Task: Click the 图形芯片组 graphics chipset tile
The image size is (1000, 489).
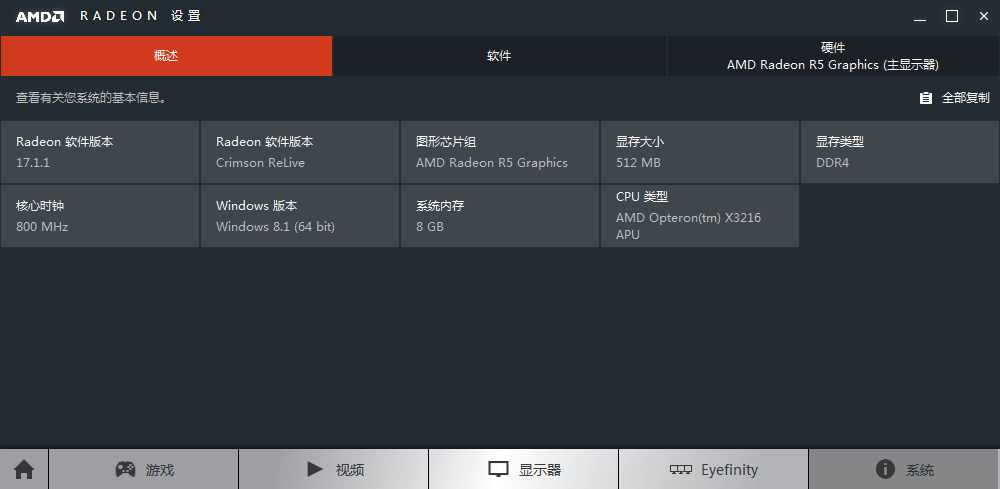Action: (500, 152)
